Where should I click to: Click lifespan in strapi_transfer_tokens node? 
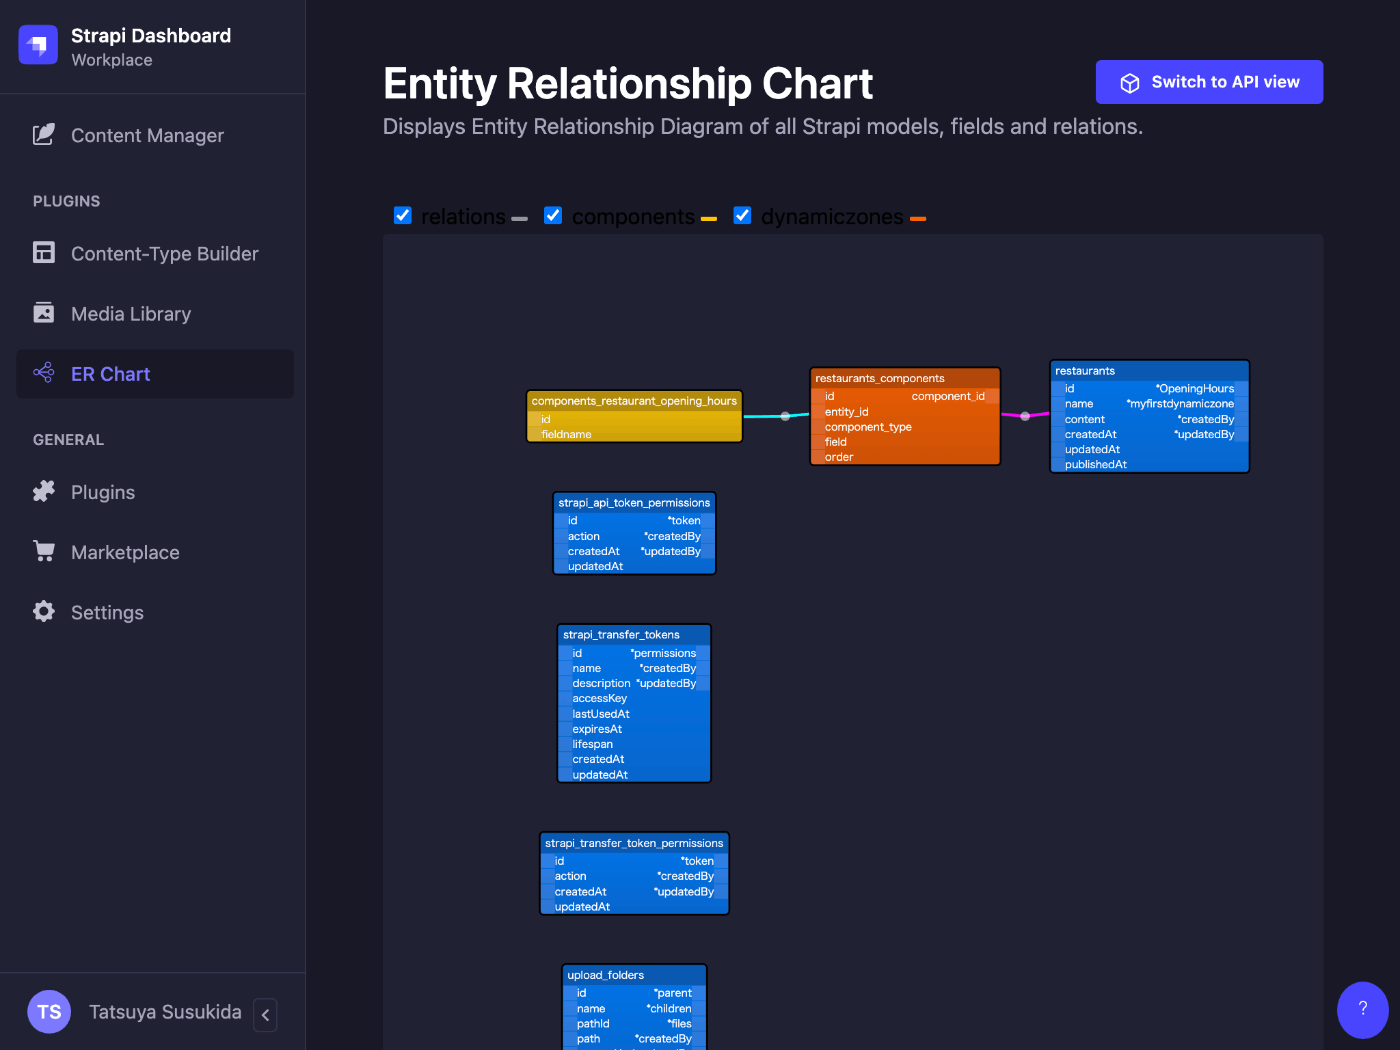click(x=592, y=744)
